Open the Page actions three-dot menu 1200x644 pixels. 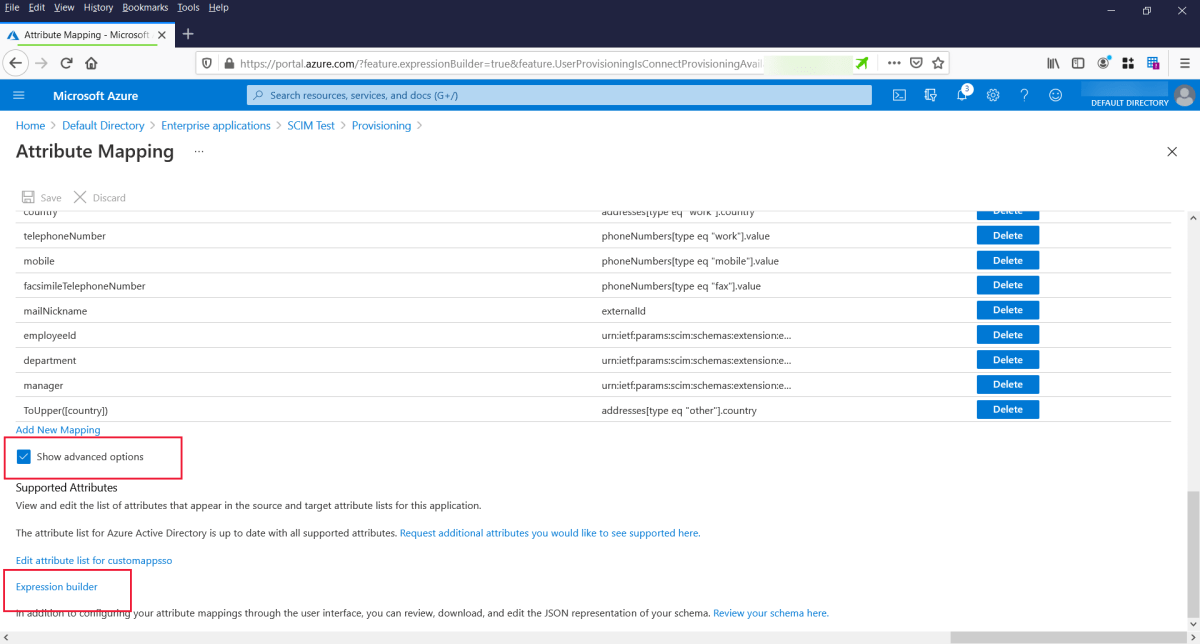pos(893,62)
